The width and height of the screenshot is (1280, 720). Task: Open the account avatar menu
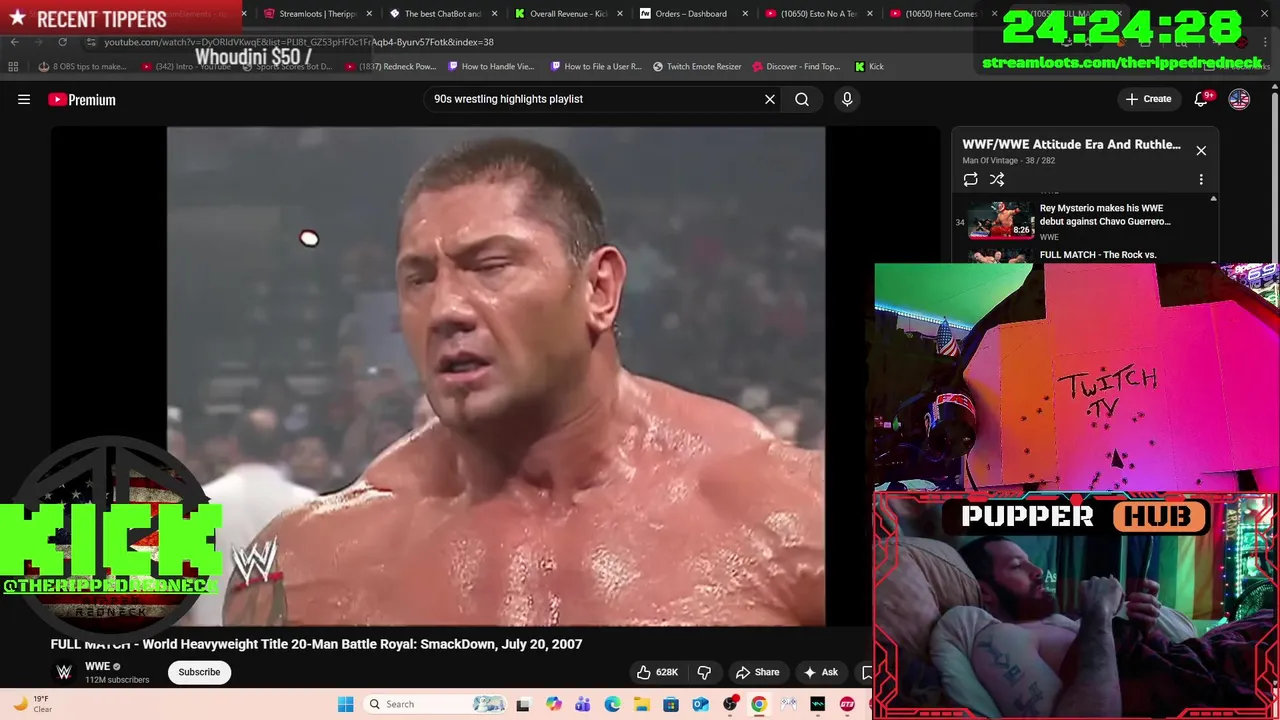[x=1239, y=99]
